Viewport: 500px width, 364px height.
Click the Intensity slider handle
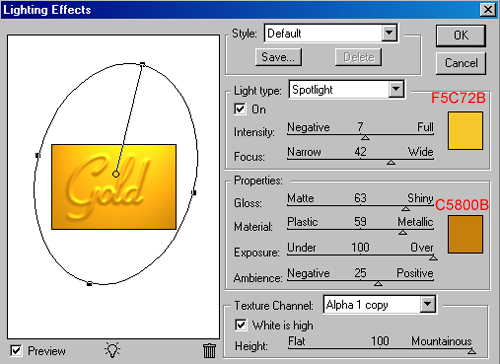[365, 137]
